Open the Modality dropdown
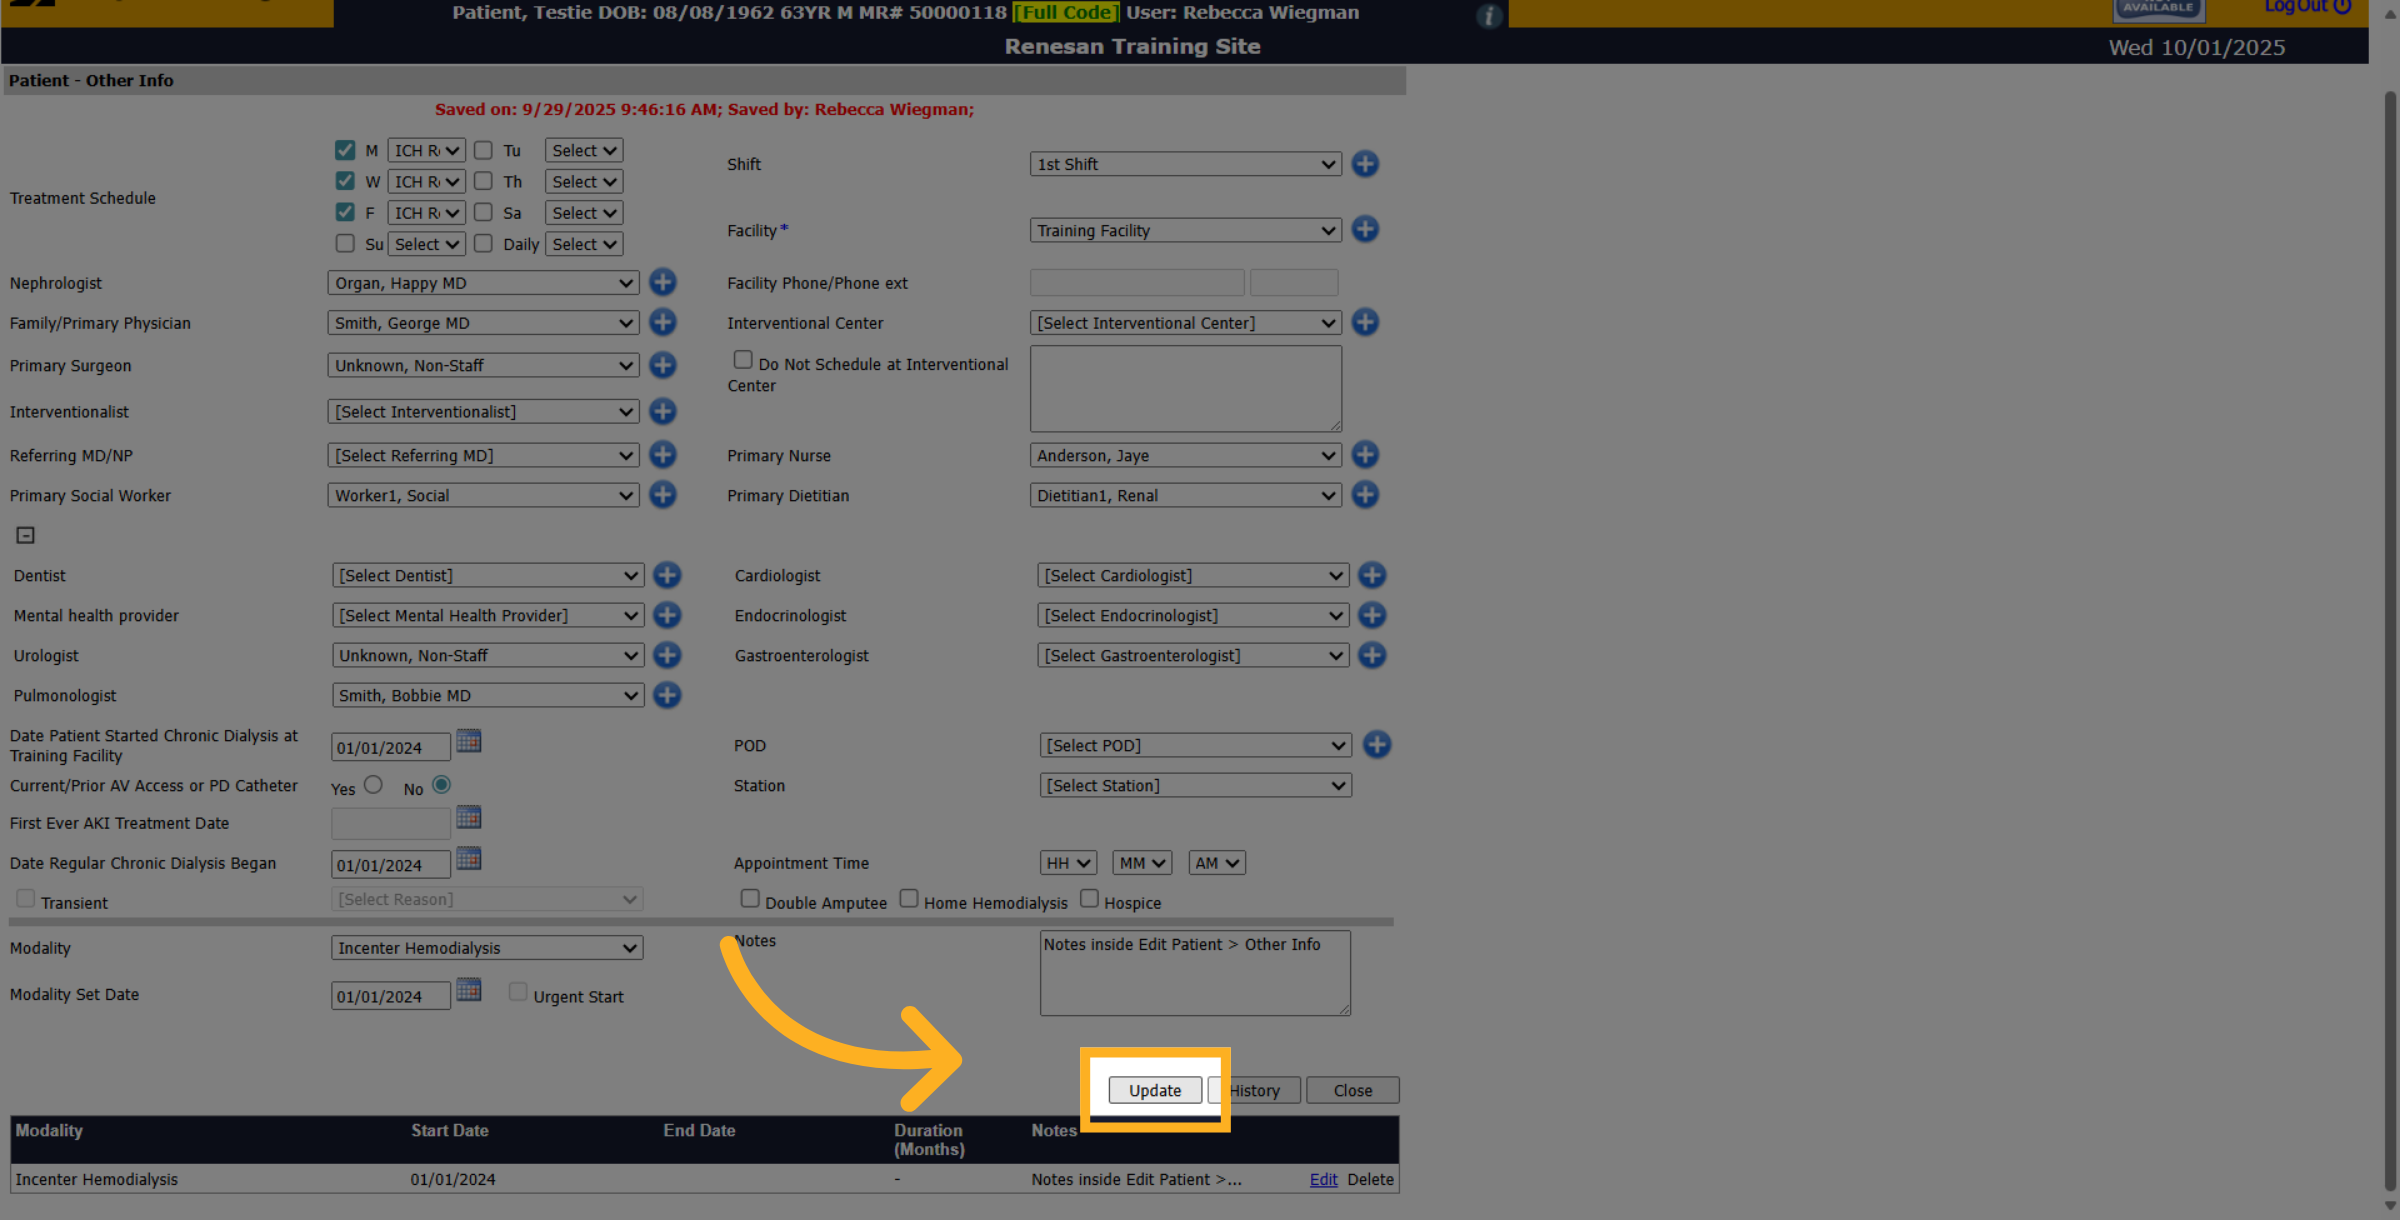Image resolution: width=2400 pixels, height=1220 pixels. coord(487,948)
